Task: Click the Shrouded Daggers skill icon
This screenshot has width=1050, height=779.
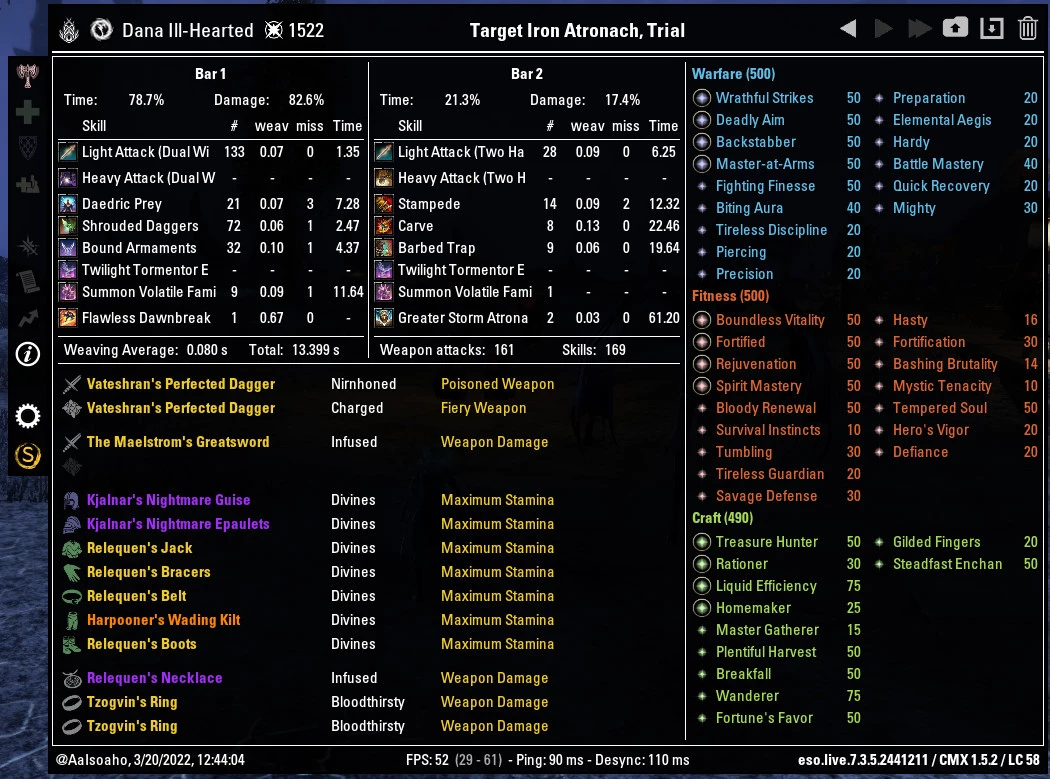Action: (68, 226)
